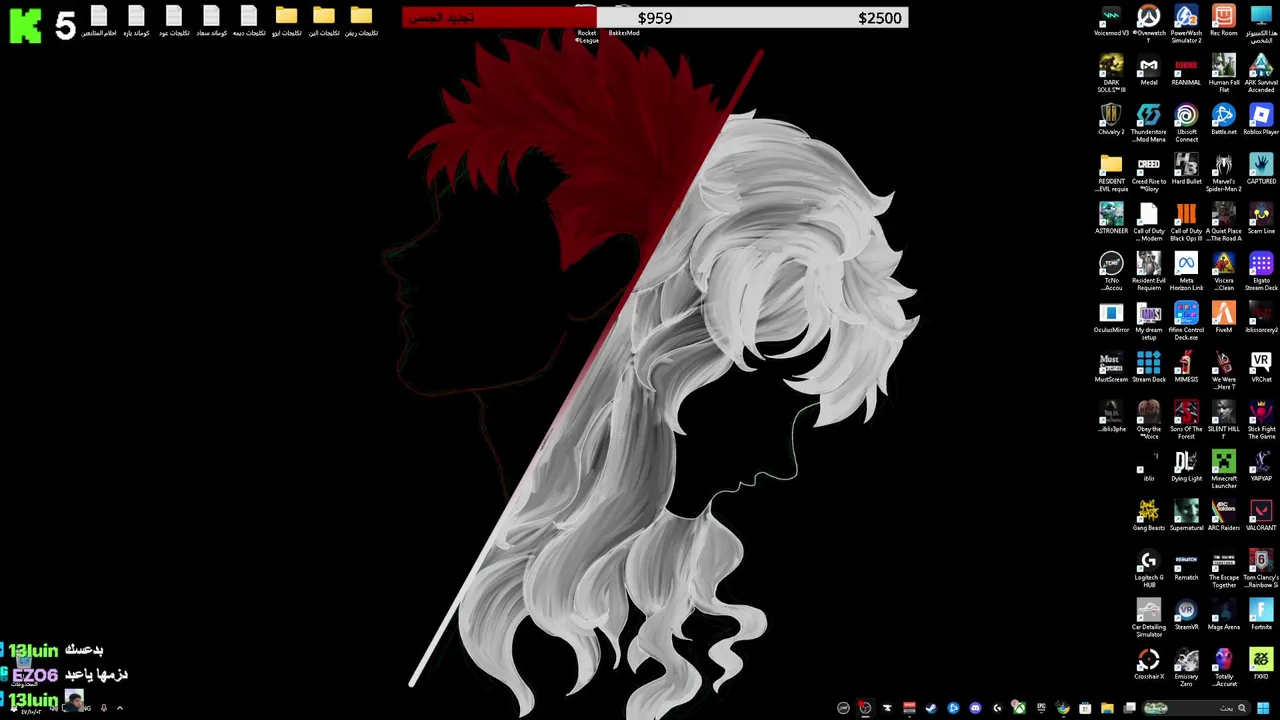Click the Windows Start button

1263,708
